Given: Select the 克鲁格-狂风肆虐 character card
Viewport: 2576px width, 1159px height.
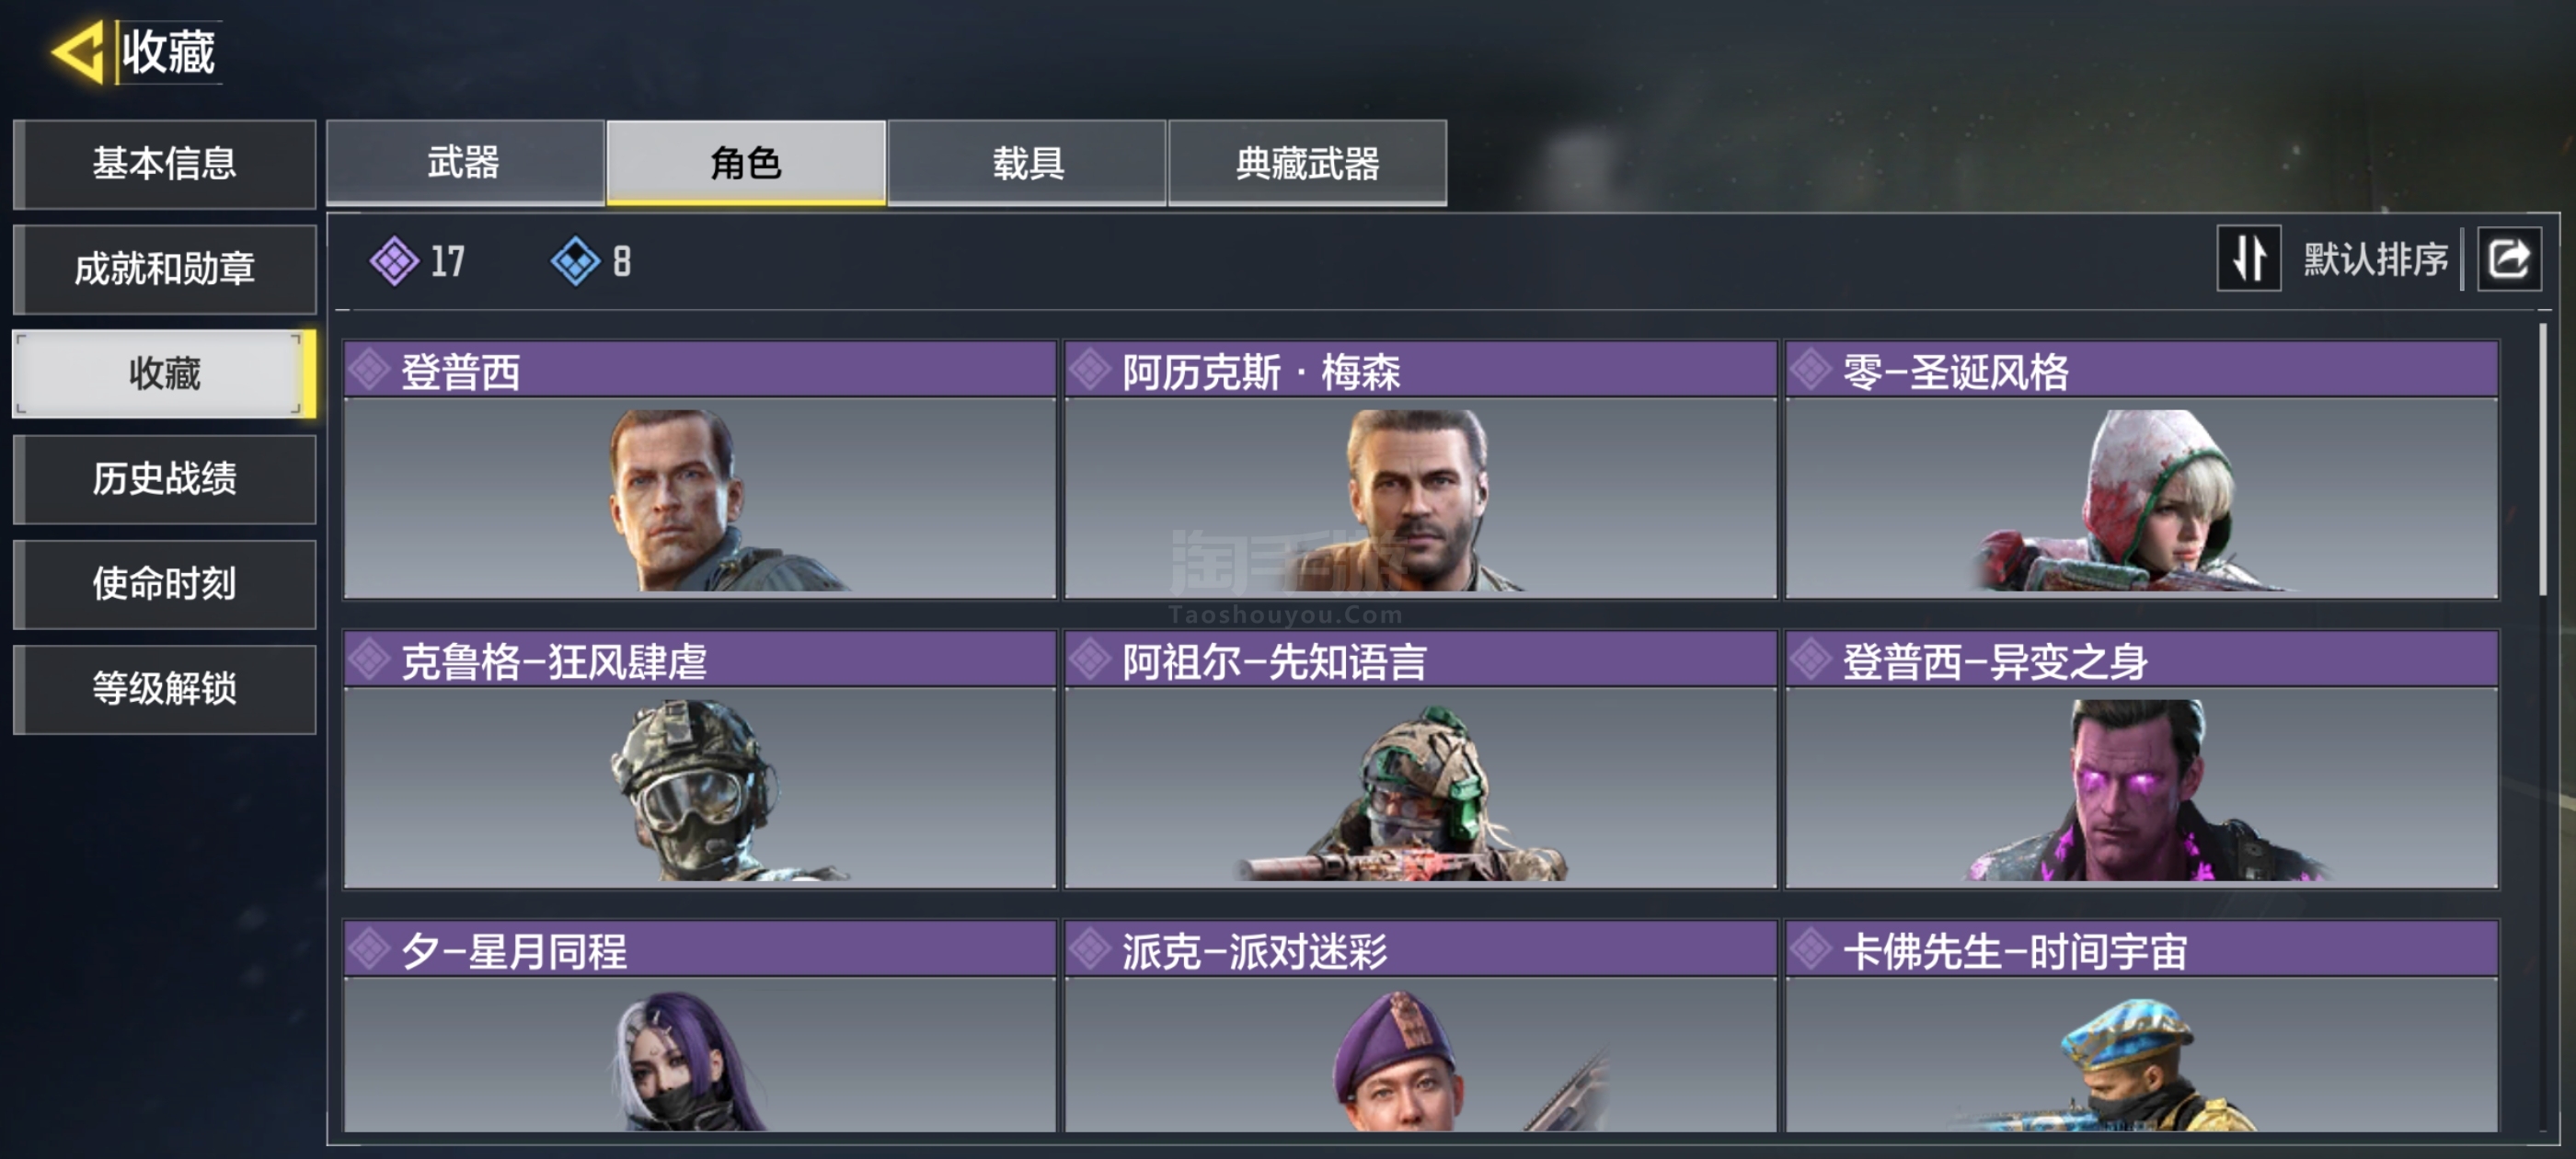Looking at the screenshot, I should (700, 759).
